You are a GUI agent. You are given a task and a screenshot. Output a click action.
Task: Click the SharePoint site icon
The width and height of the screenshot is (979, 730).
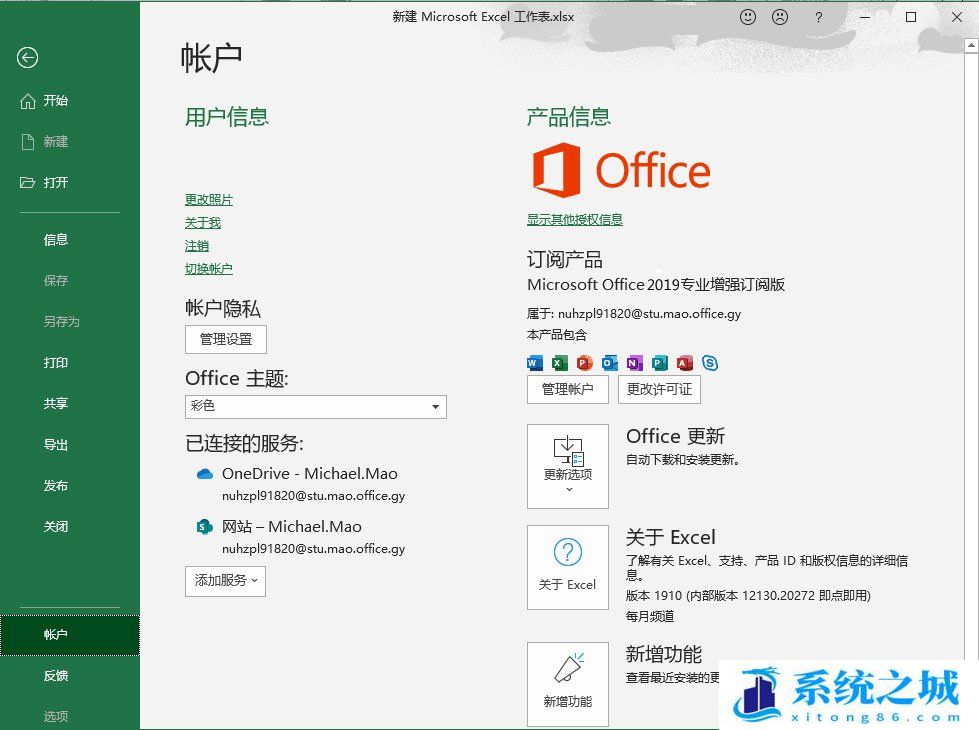(x=205, y=527)
